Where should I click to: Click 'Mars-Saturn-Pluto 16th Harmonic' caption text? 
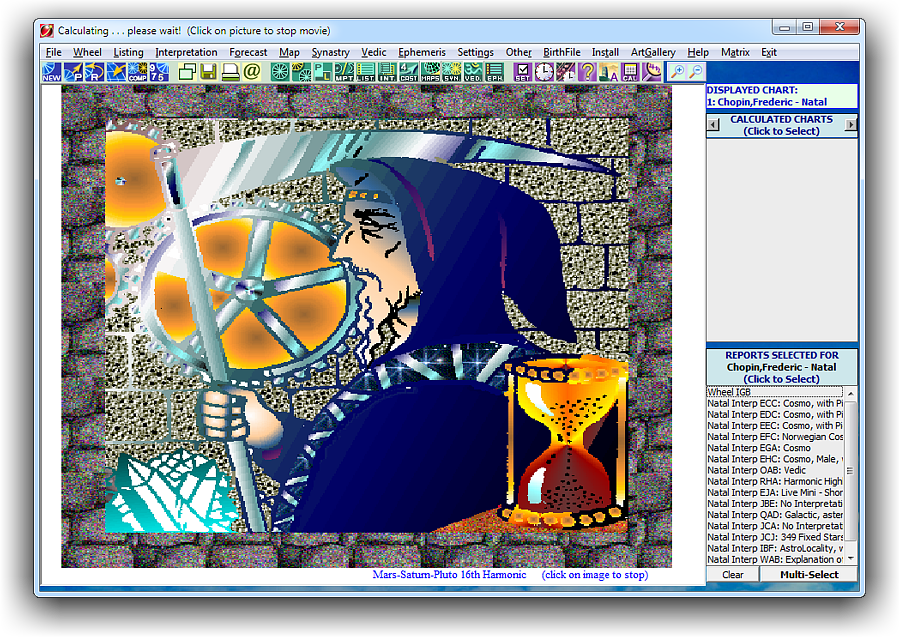point(449,575)
